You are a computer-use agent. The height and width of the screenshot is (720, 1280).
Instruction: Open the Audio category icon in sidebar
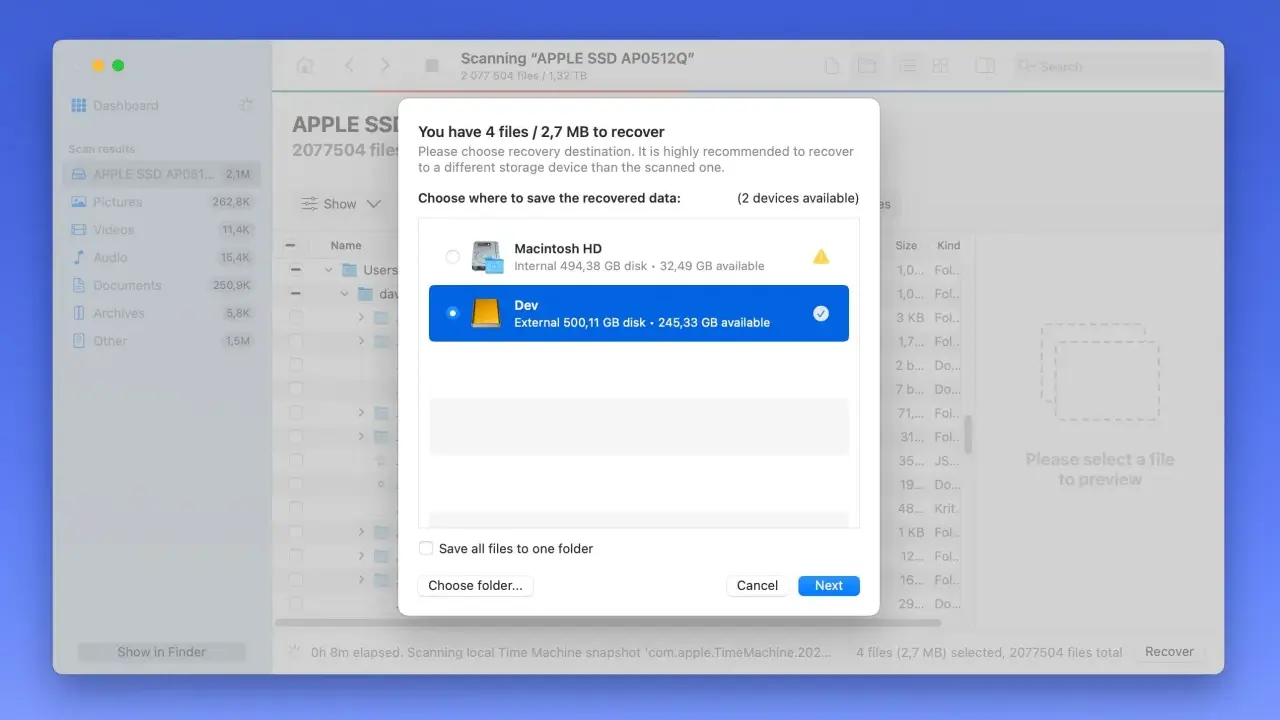(x=79, y=257)
